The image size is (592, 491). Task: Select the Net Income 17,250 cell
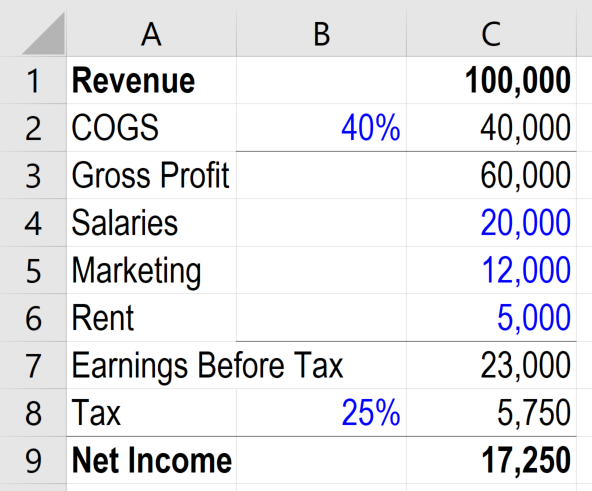(491, 460)
